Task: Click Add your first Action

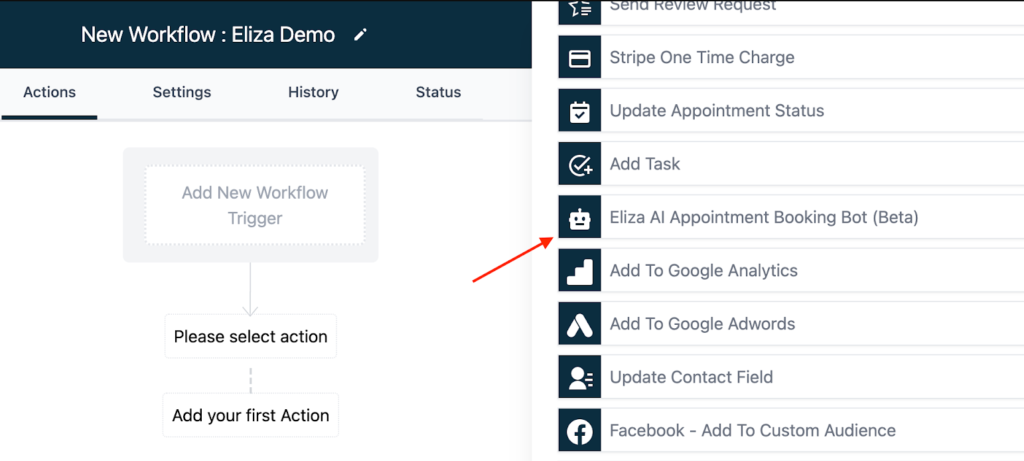Action: (x=250, y=415)
